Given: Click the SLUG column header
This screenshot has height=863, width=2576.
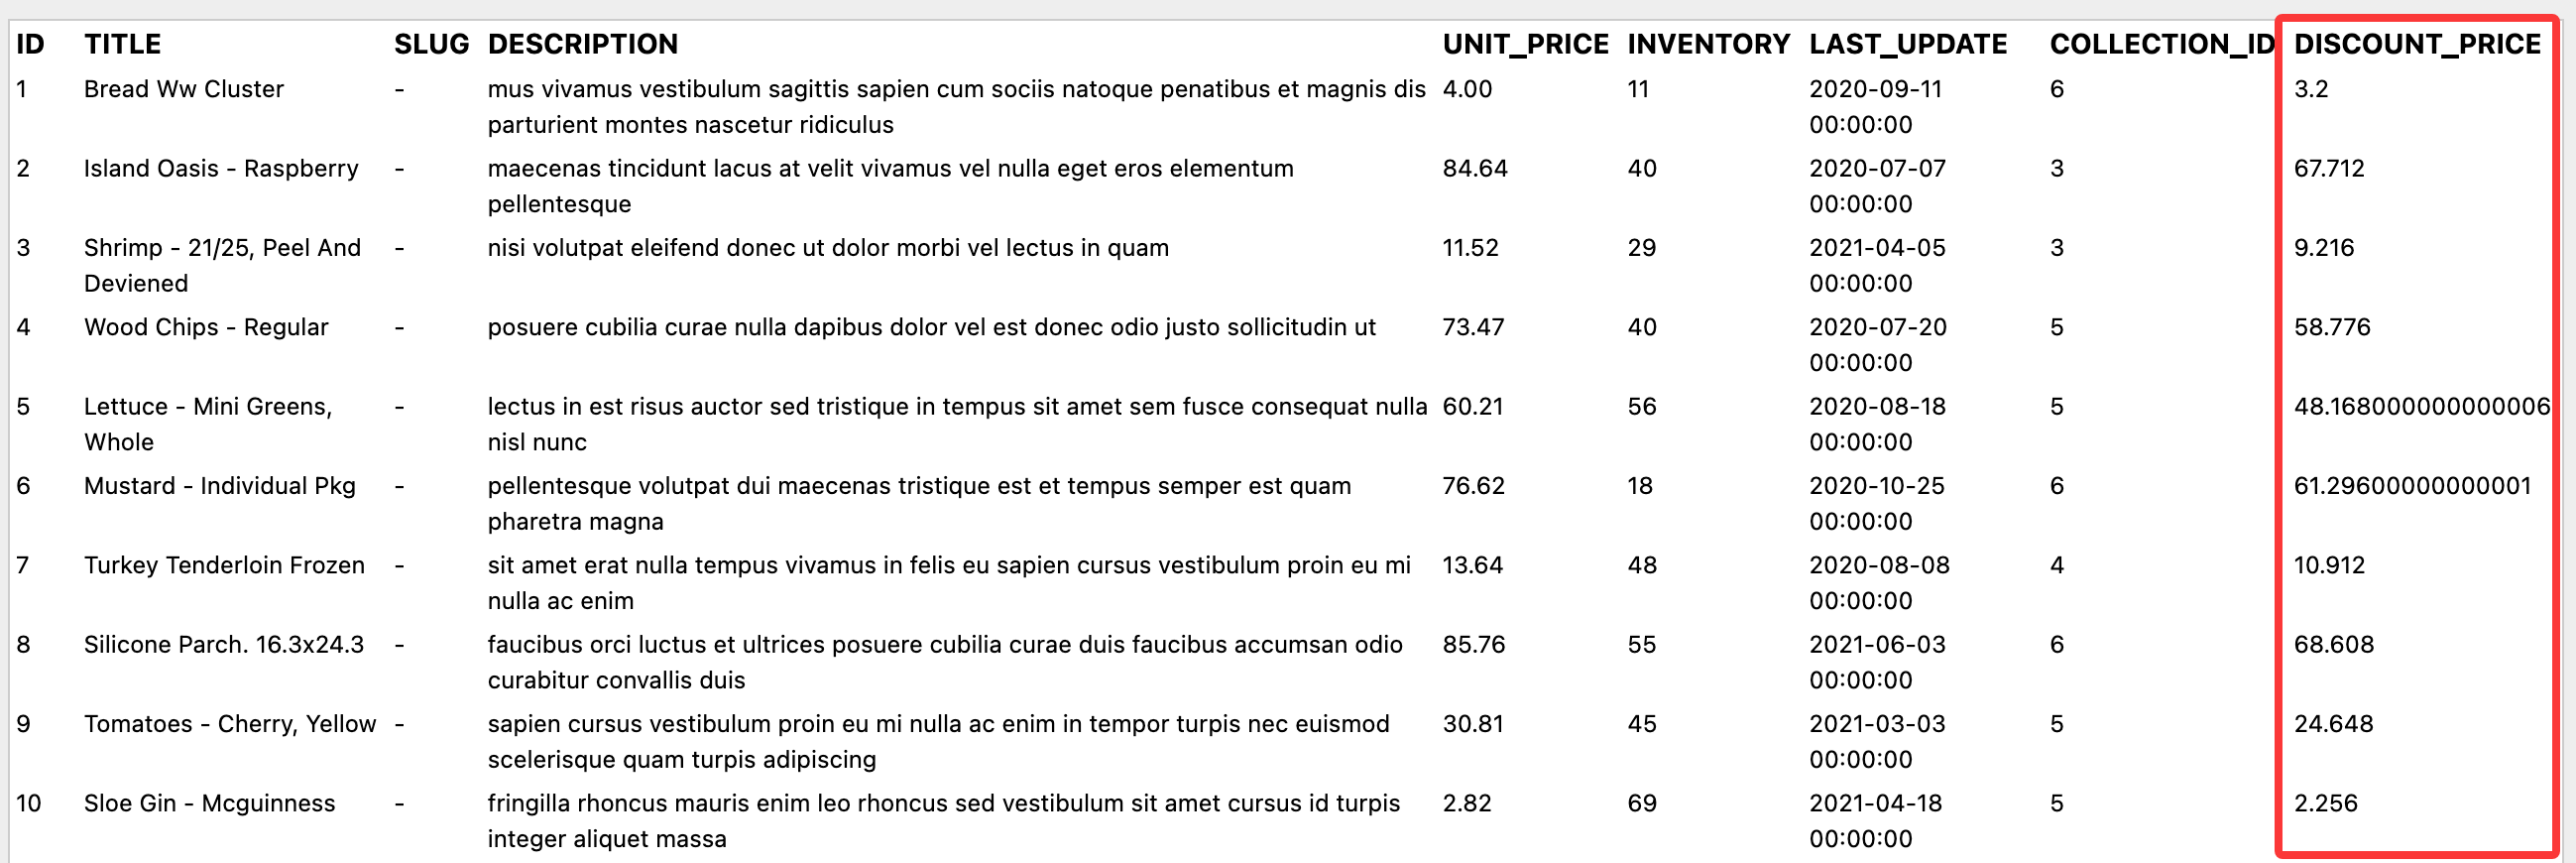Looking at the screenshot, I should click(x=431, y=44).
